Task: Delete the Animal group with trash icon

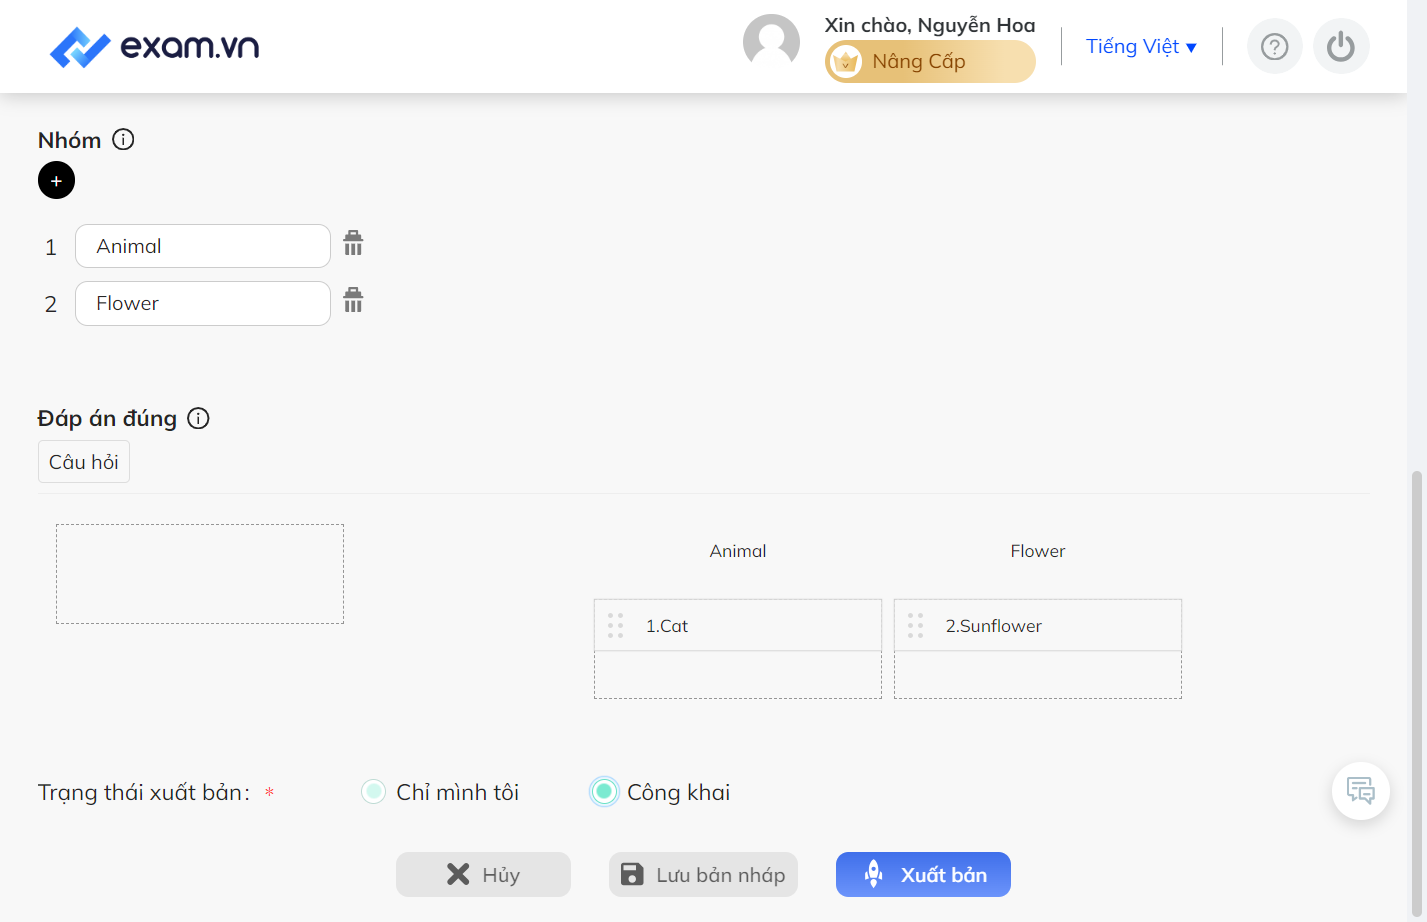Action: (353, 243)
